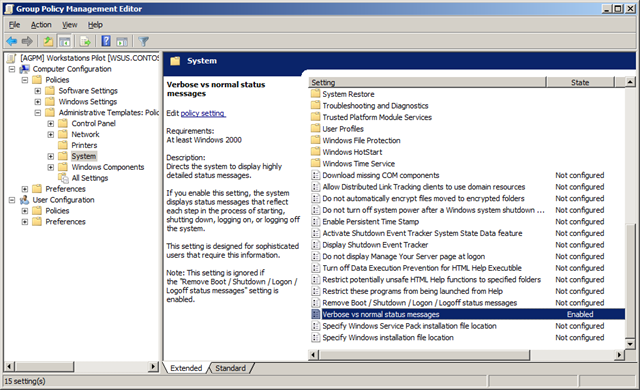The width and height of the screenshot is (640, 390).
Task: Click the Export List toolbar icon
Action: click(x=85, y=41)
